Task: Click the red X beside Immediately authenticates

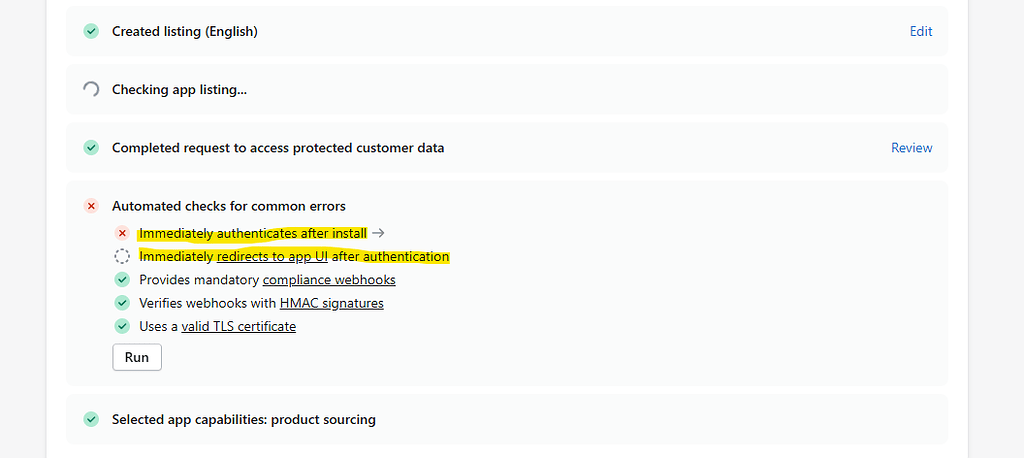Action: coord(122,233)
